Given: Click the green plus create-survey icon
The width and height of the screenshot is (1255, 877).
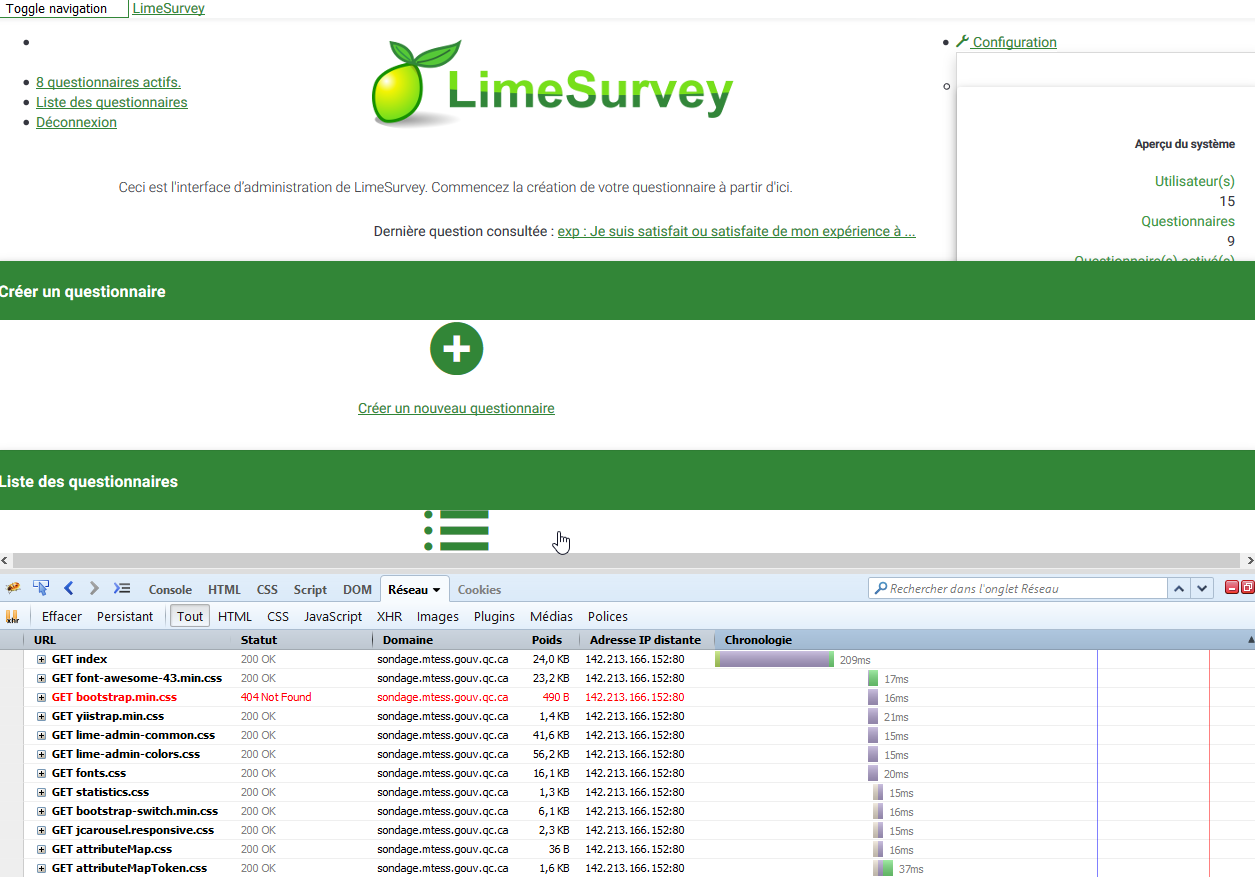Looking at the screenshot, I should tap(456, 349).
